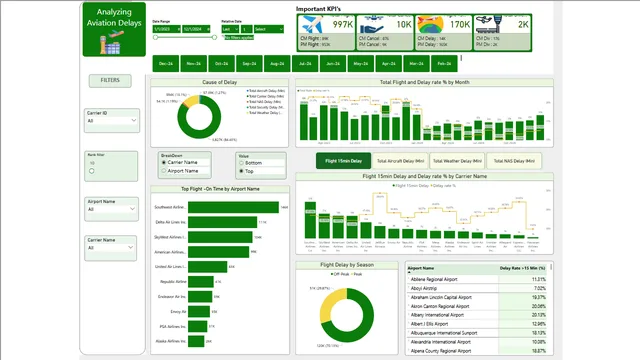Click 'Albany International Airport' row
This screenshot has width=640, height=360.
[x=477, y=315]
